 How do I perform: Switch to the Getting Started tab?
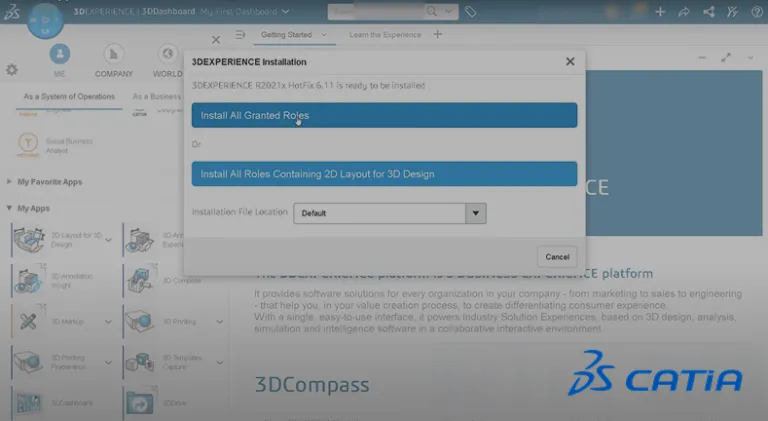coord(286,35)
